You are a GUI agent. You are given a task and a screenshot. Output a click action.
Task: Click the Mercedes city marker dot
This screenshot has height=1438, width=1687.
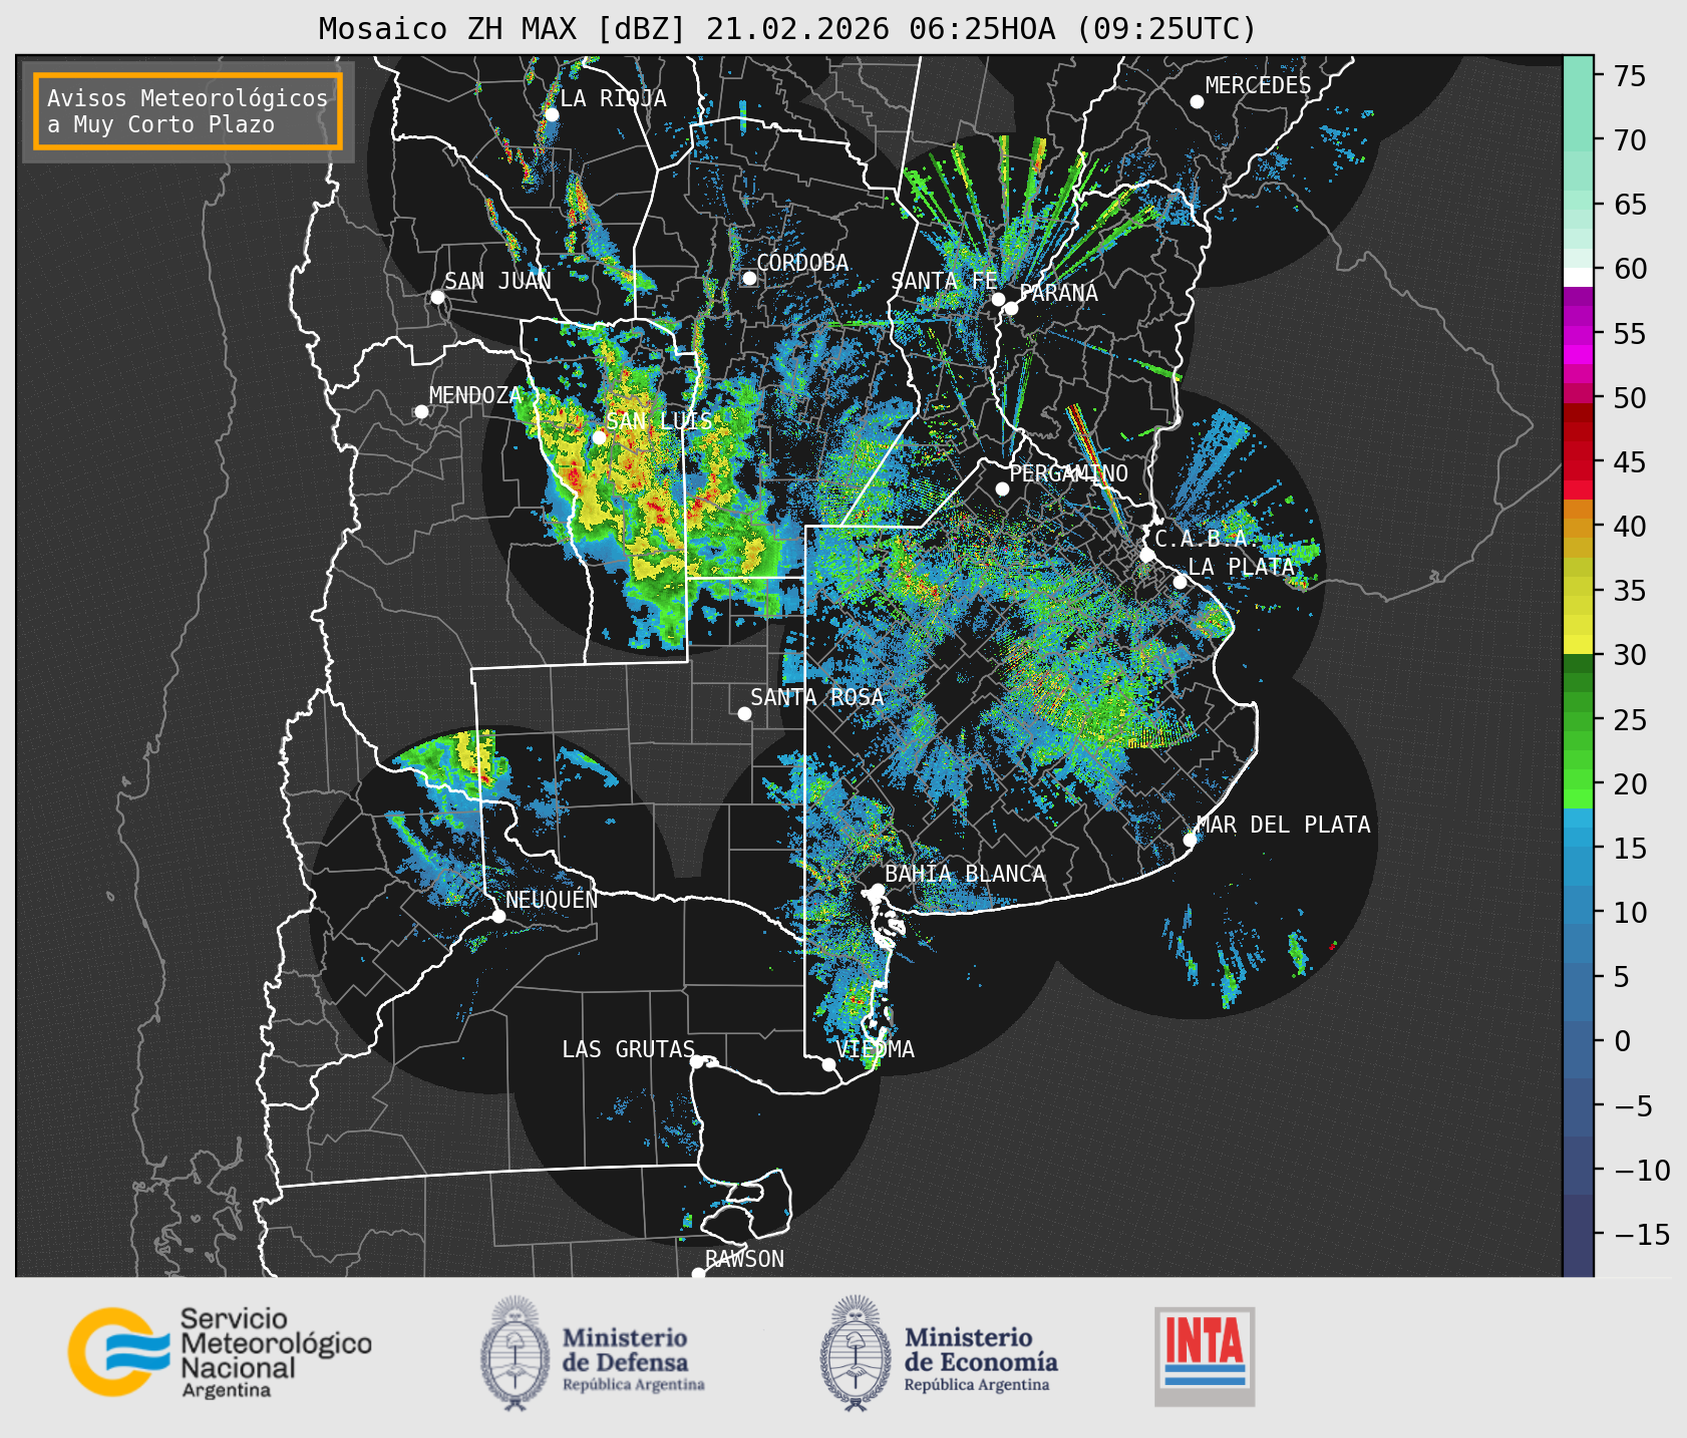coord(1196,102)
